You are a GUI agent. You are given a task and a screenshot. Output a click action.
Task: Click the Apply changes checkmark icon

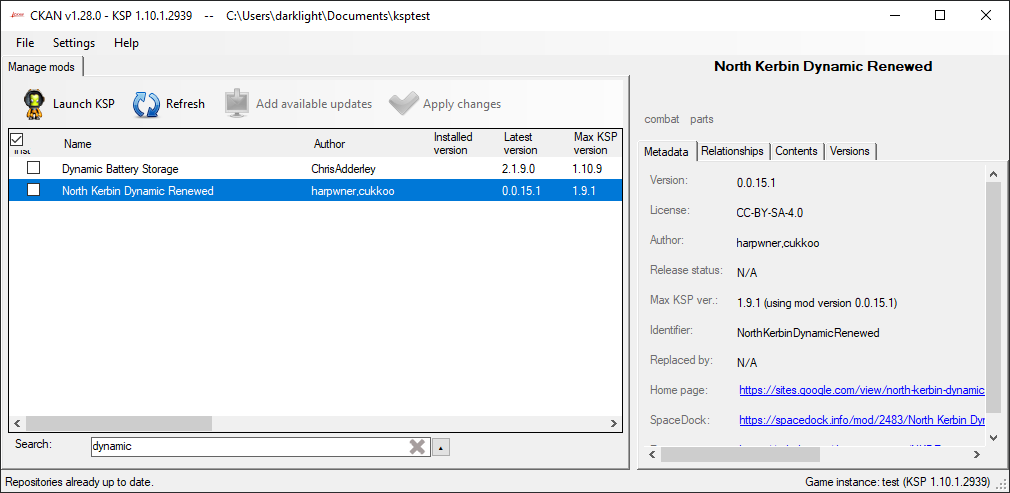click(404, 104)
